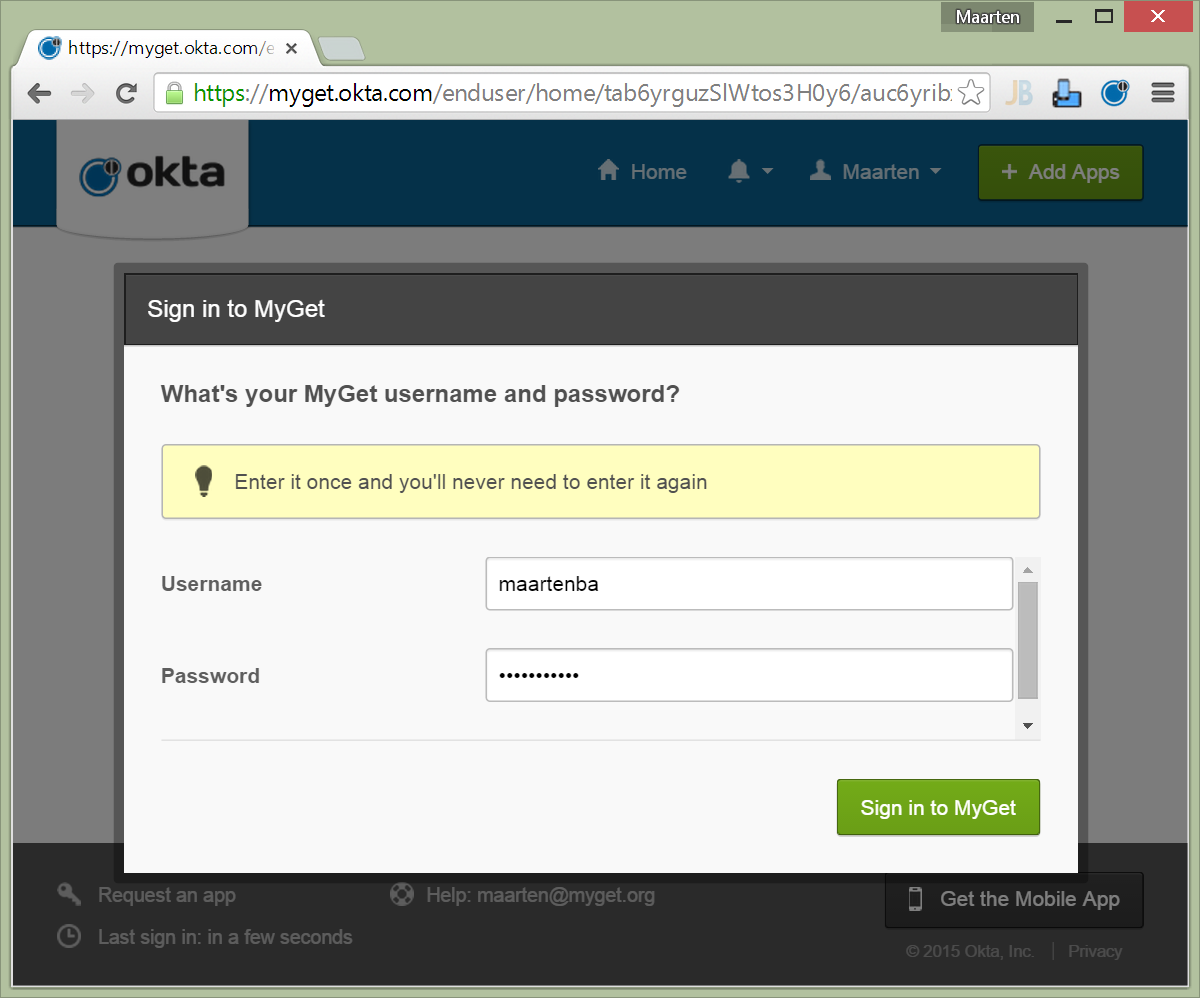Click the Okta browser extension icon
The width and height of the screenshot is (1200, 998).
(1114, 94)
